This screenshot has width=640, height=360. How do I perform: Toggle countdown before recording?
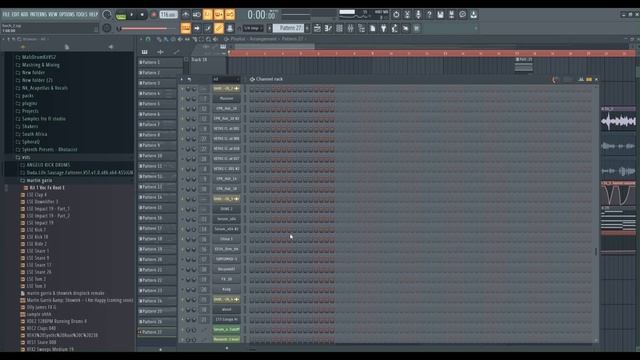point(208,15)
